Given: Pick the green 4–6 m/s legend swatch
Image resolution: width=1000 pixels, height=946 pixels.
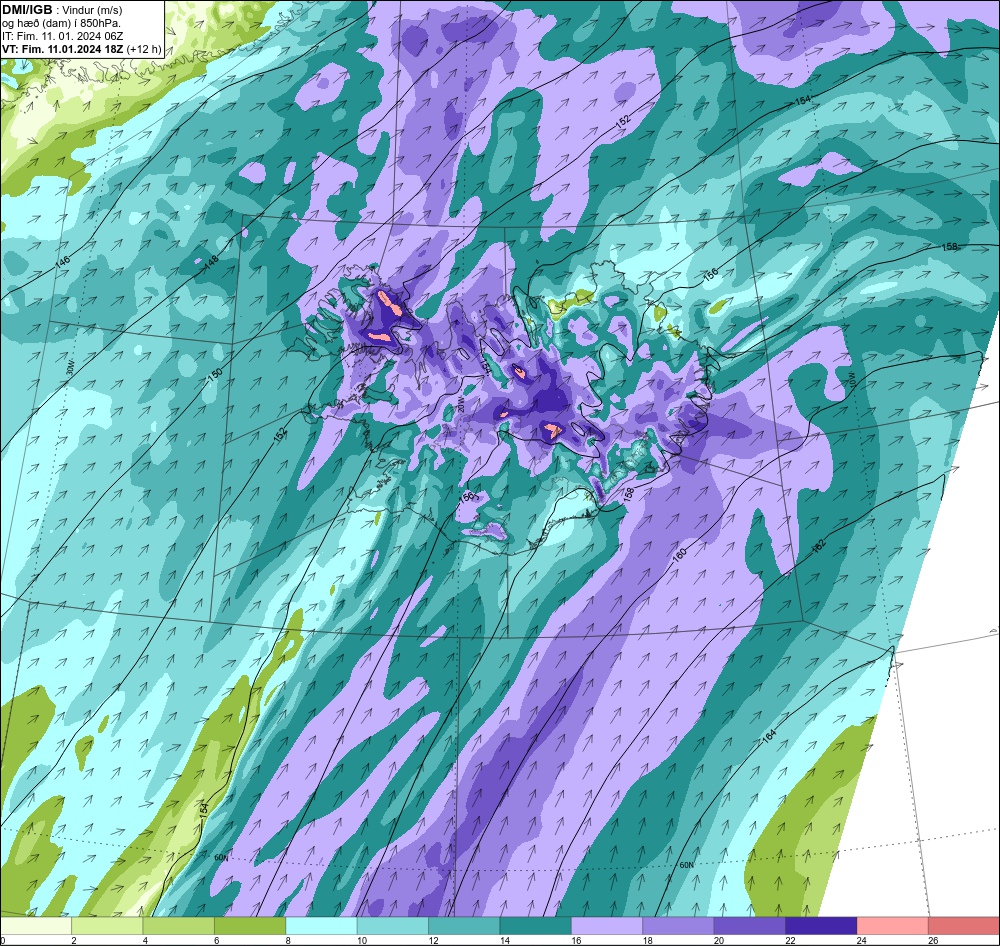Looking at the screenshot, I should click(x=179, y=925).
